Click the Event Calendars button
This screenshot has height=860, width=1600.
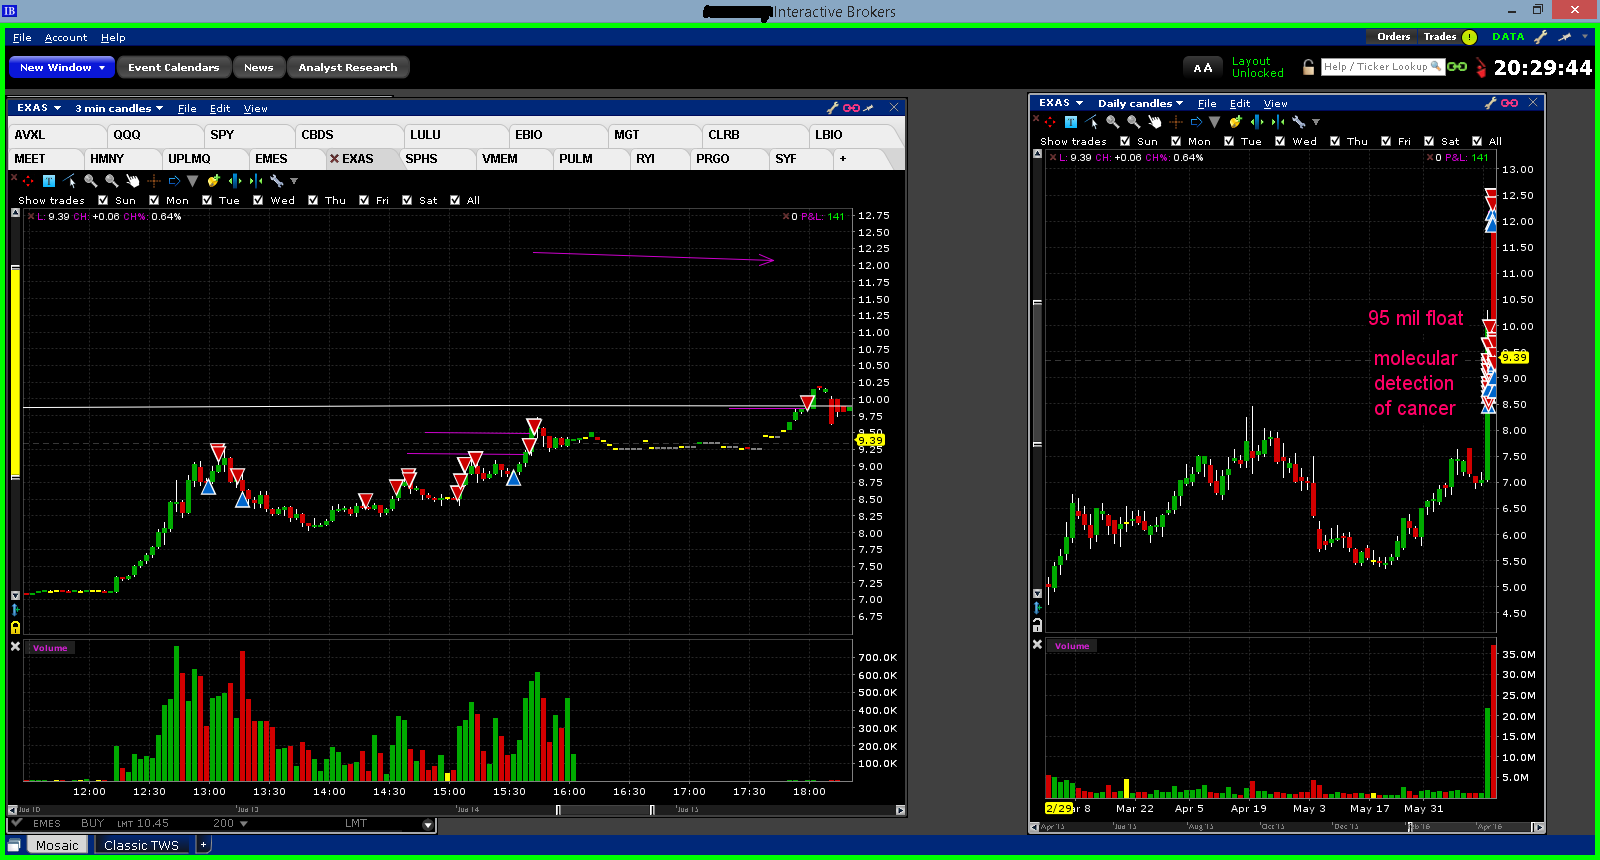click(x=173, y=67)
